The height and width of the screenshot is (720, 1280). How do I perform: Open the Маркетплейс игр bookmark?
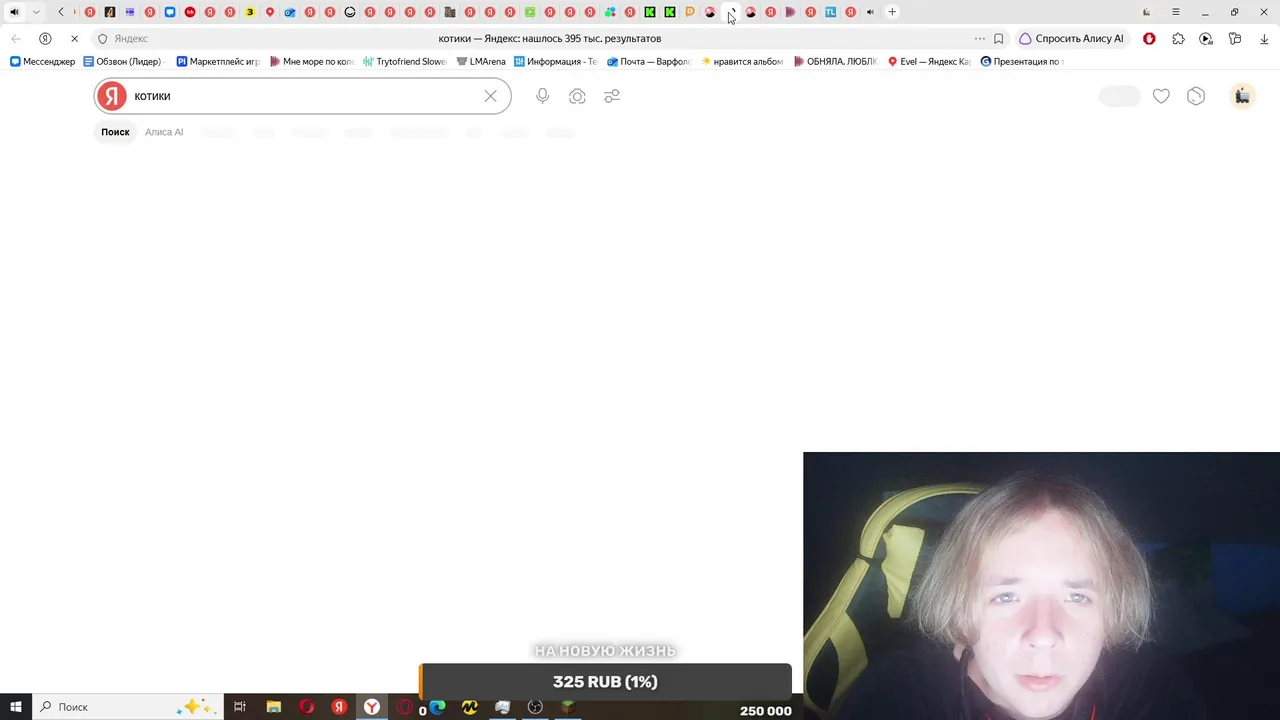click(218, 61)
